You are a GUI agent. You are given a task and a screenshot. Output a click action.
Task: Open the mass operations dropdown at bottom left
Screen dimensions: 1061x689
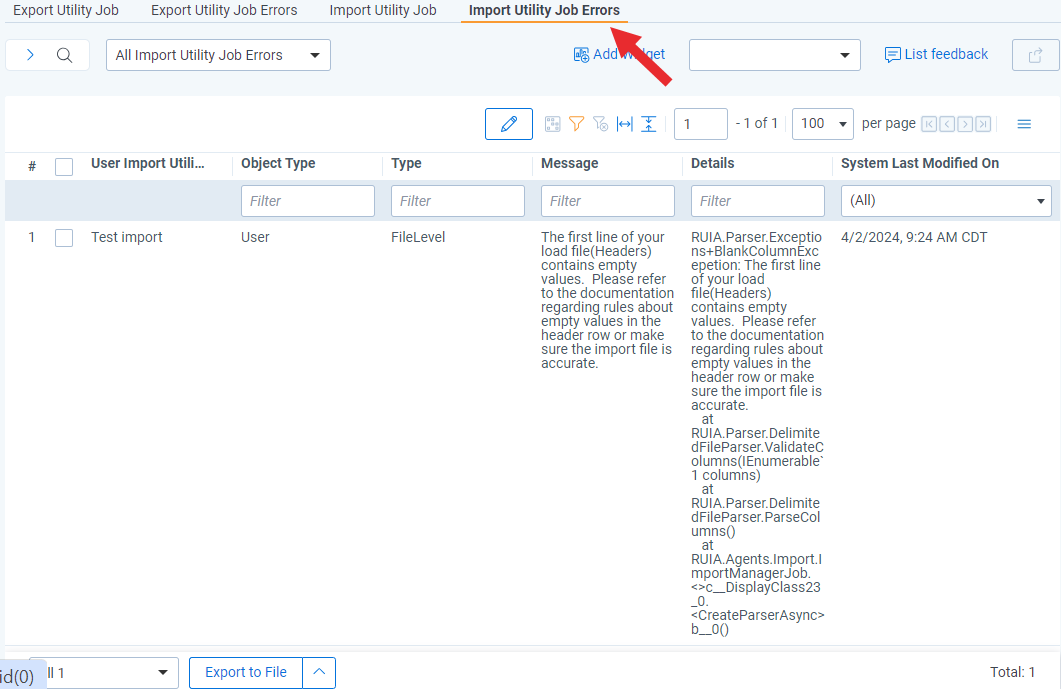104,673
